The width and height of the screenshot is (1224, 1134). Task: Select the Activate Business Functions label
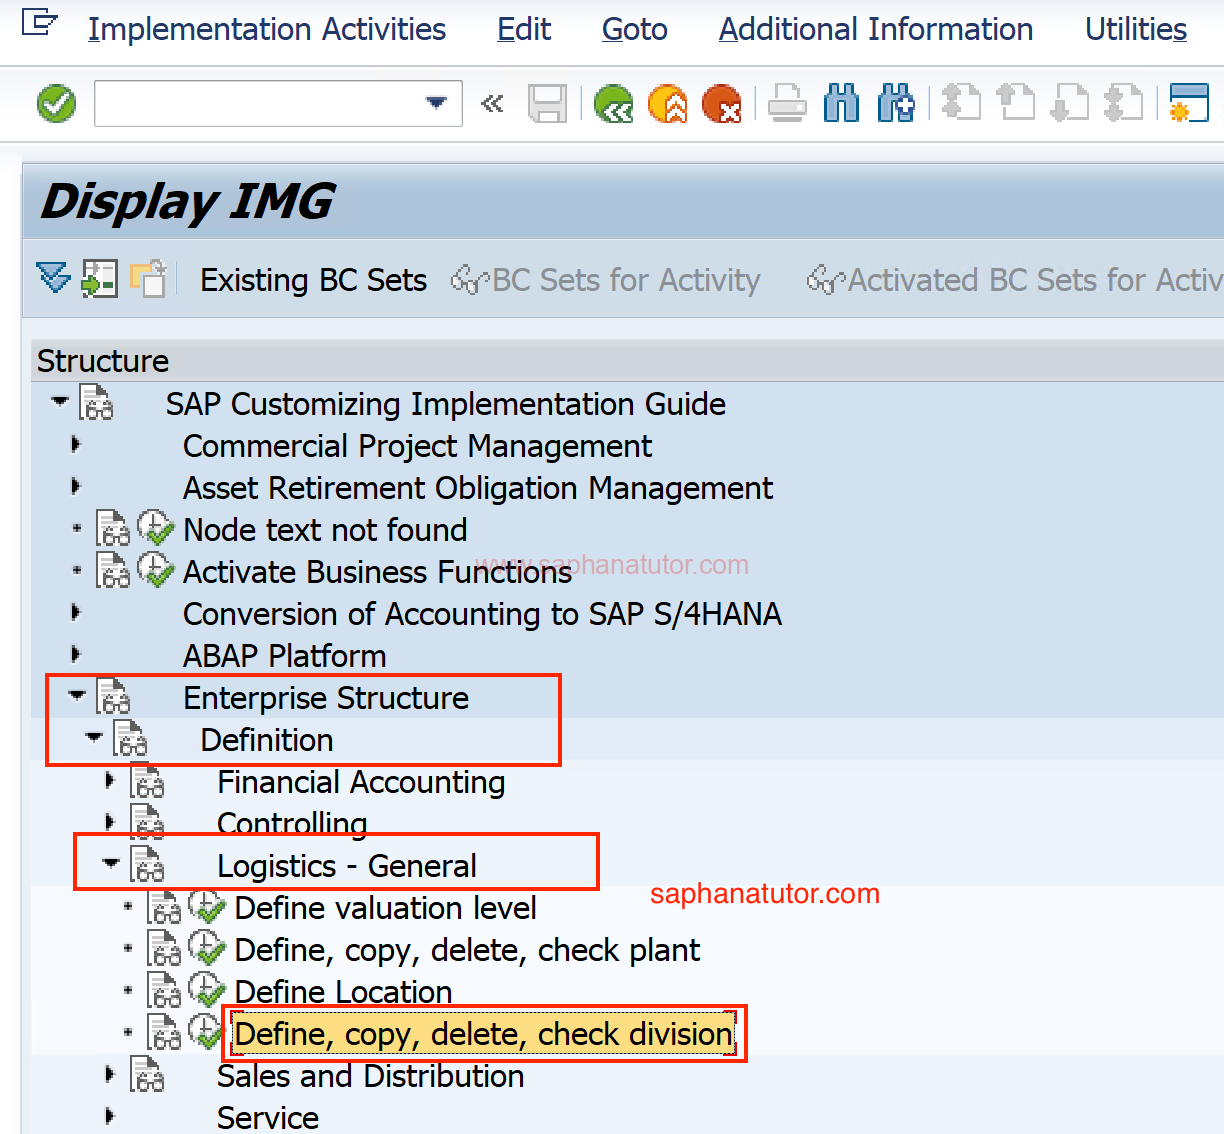[377, 572]
